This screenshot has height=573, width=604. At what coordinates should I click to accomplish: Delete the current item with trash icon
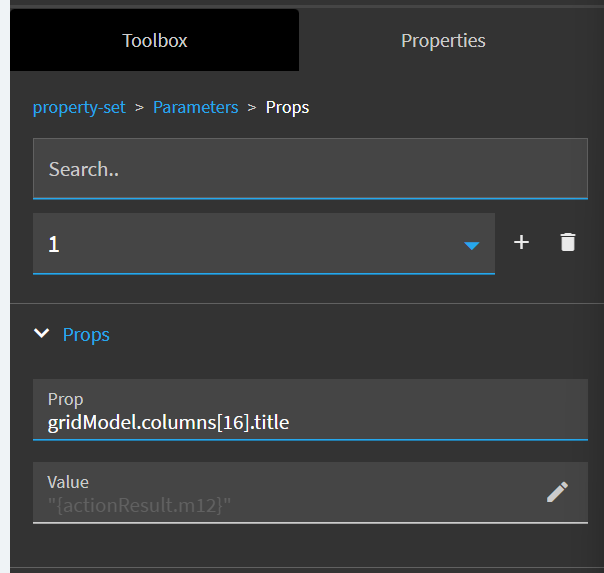click(x=568, y=243)
